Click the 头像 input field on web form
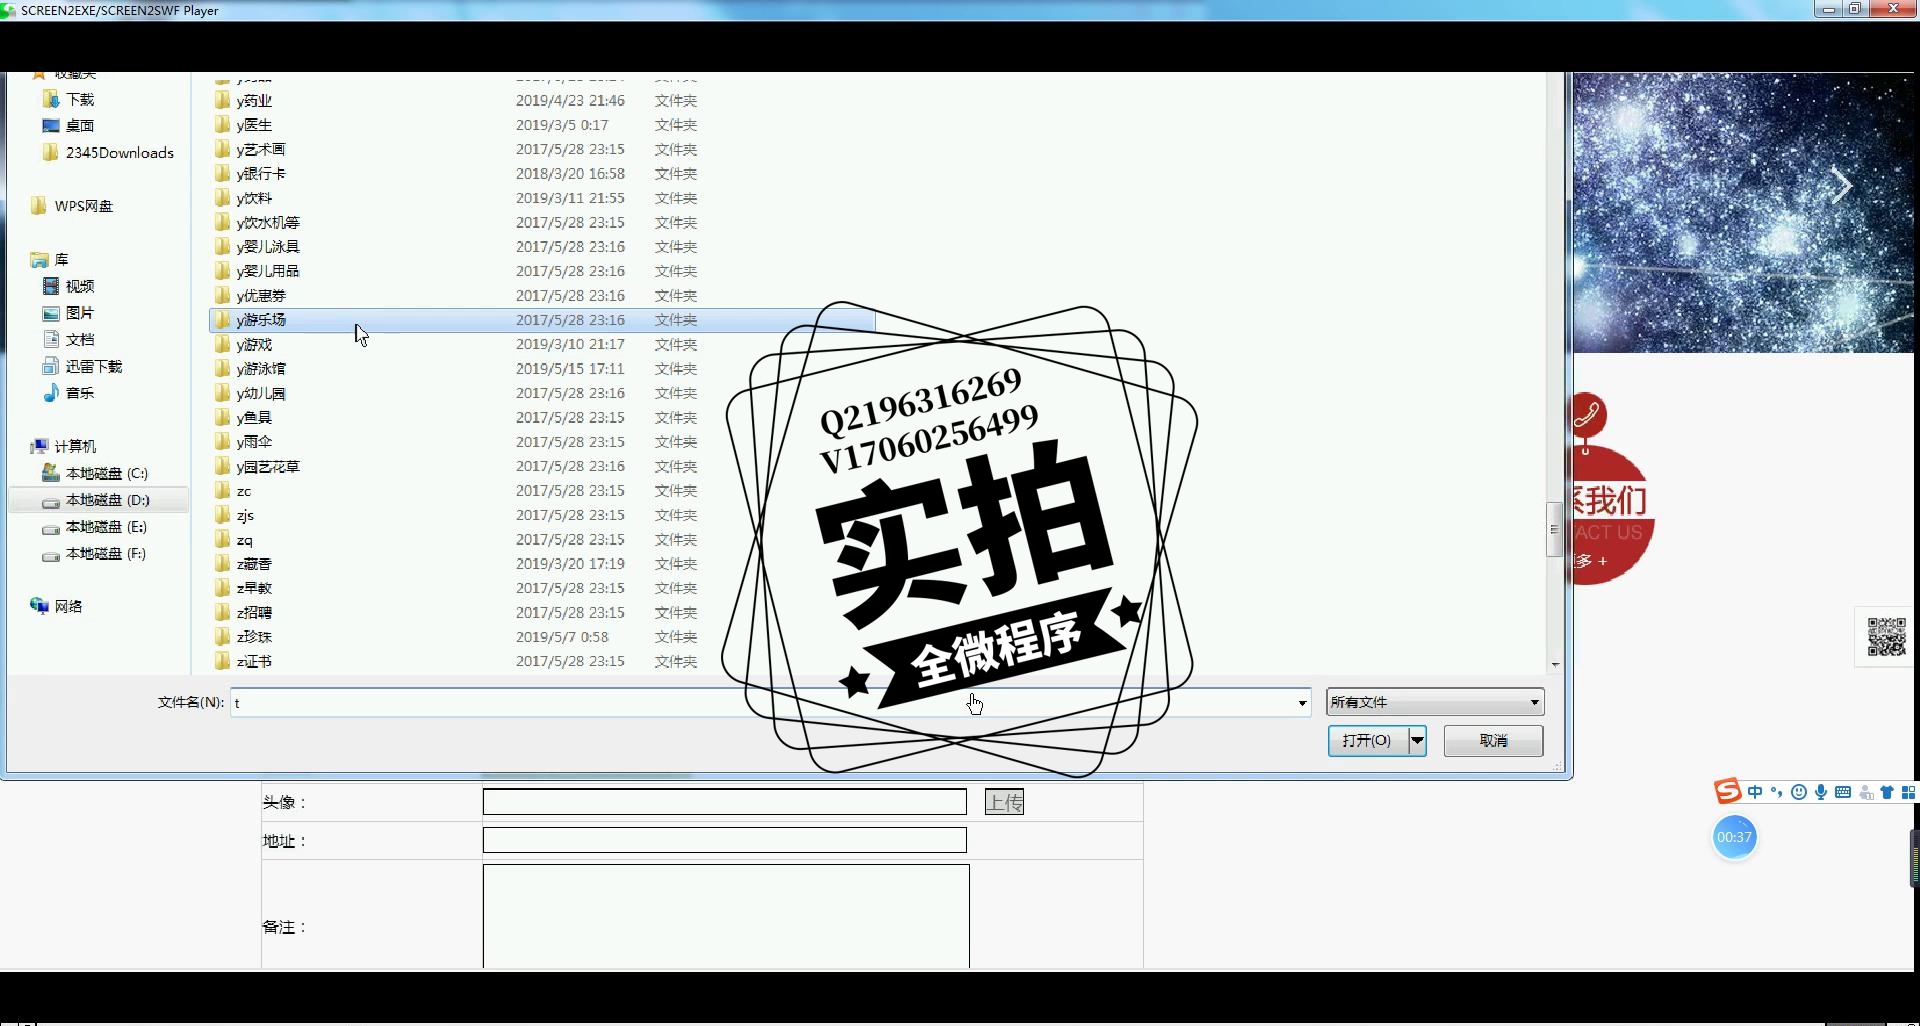The height and width of the screenshot is (1026, 1920). [724, 801]
